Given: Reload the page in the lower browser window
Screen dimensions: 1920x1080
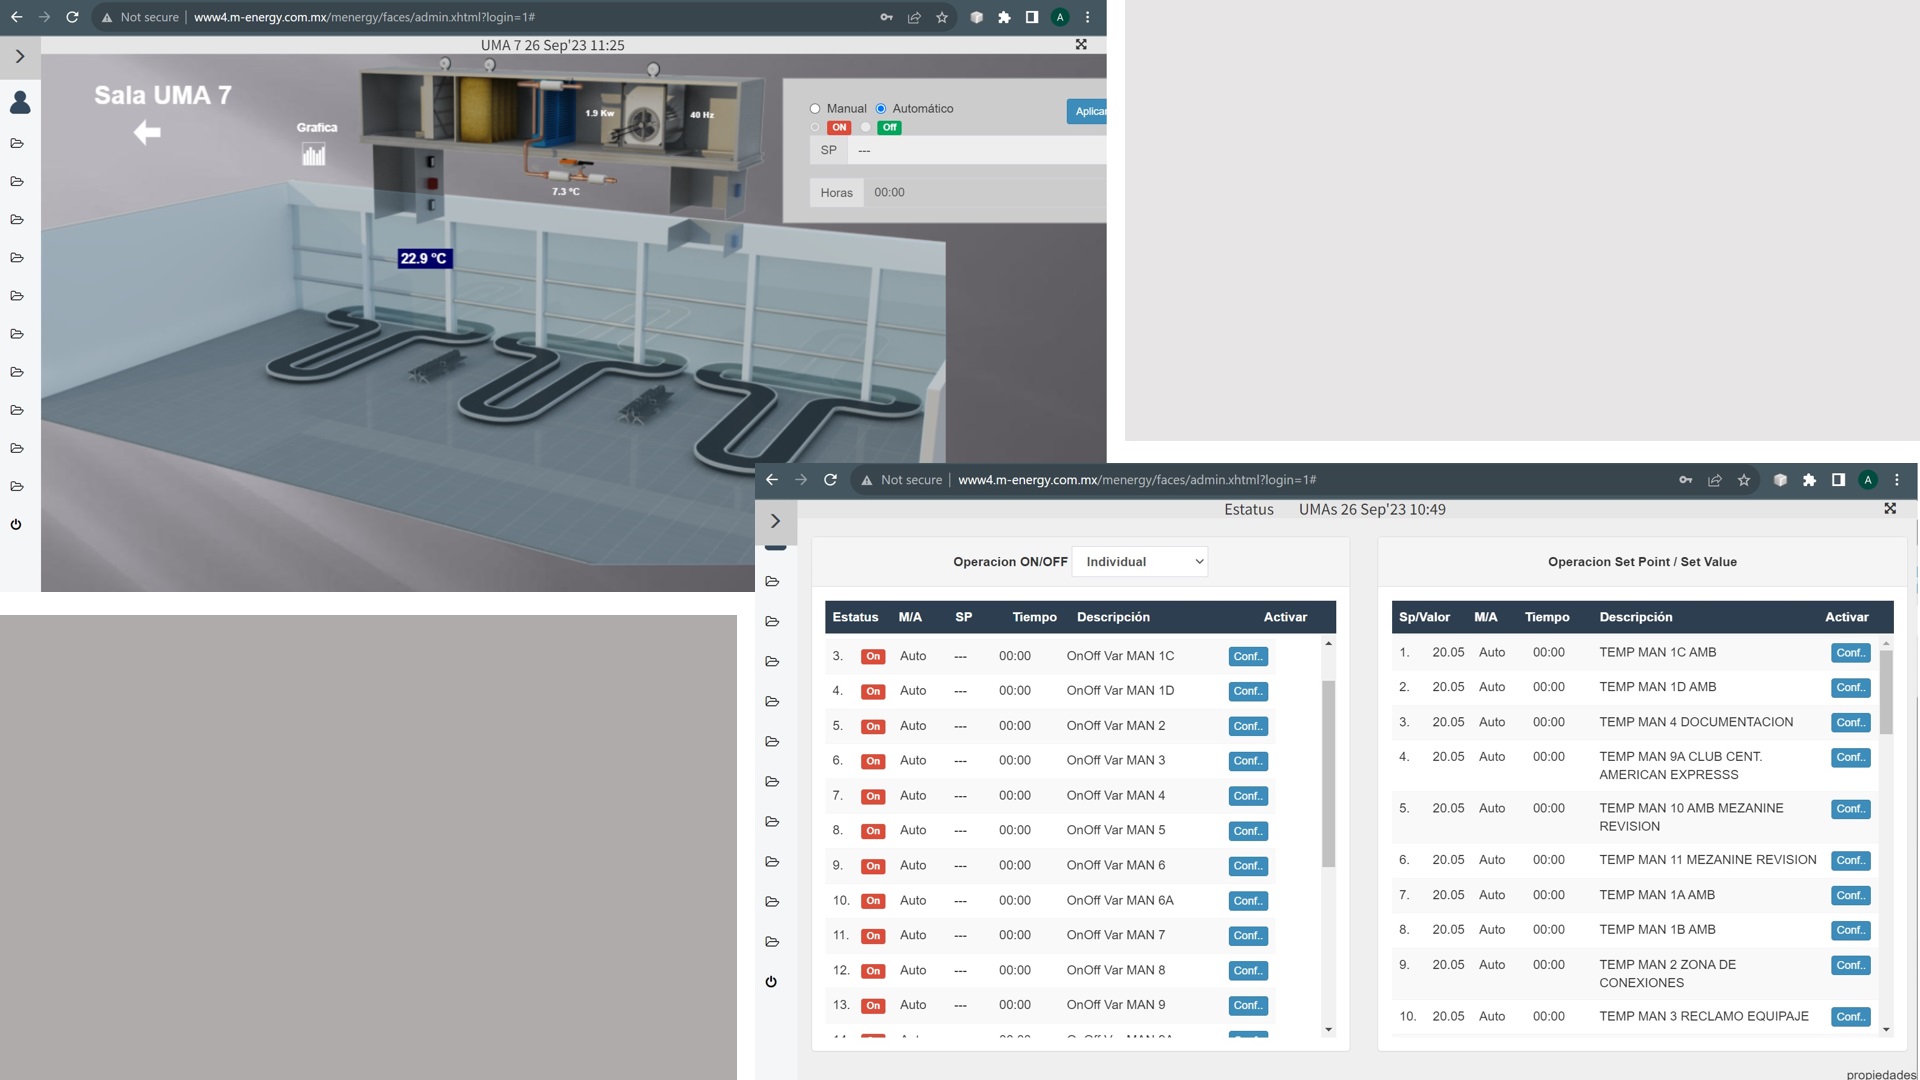Looking at the screenshot, I should [x=830, y=480].
